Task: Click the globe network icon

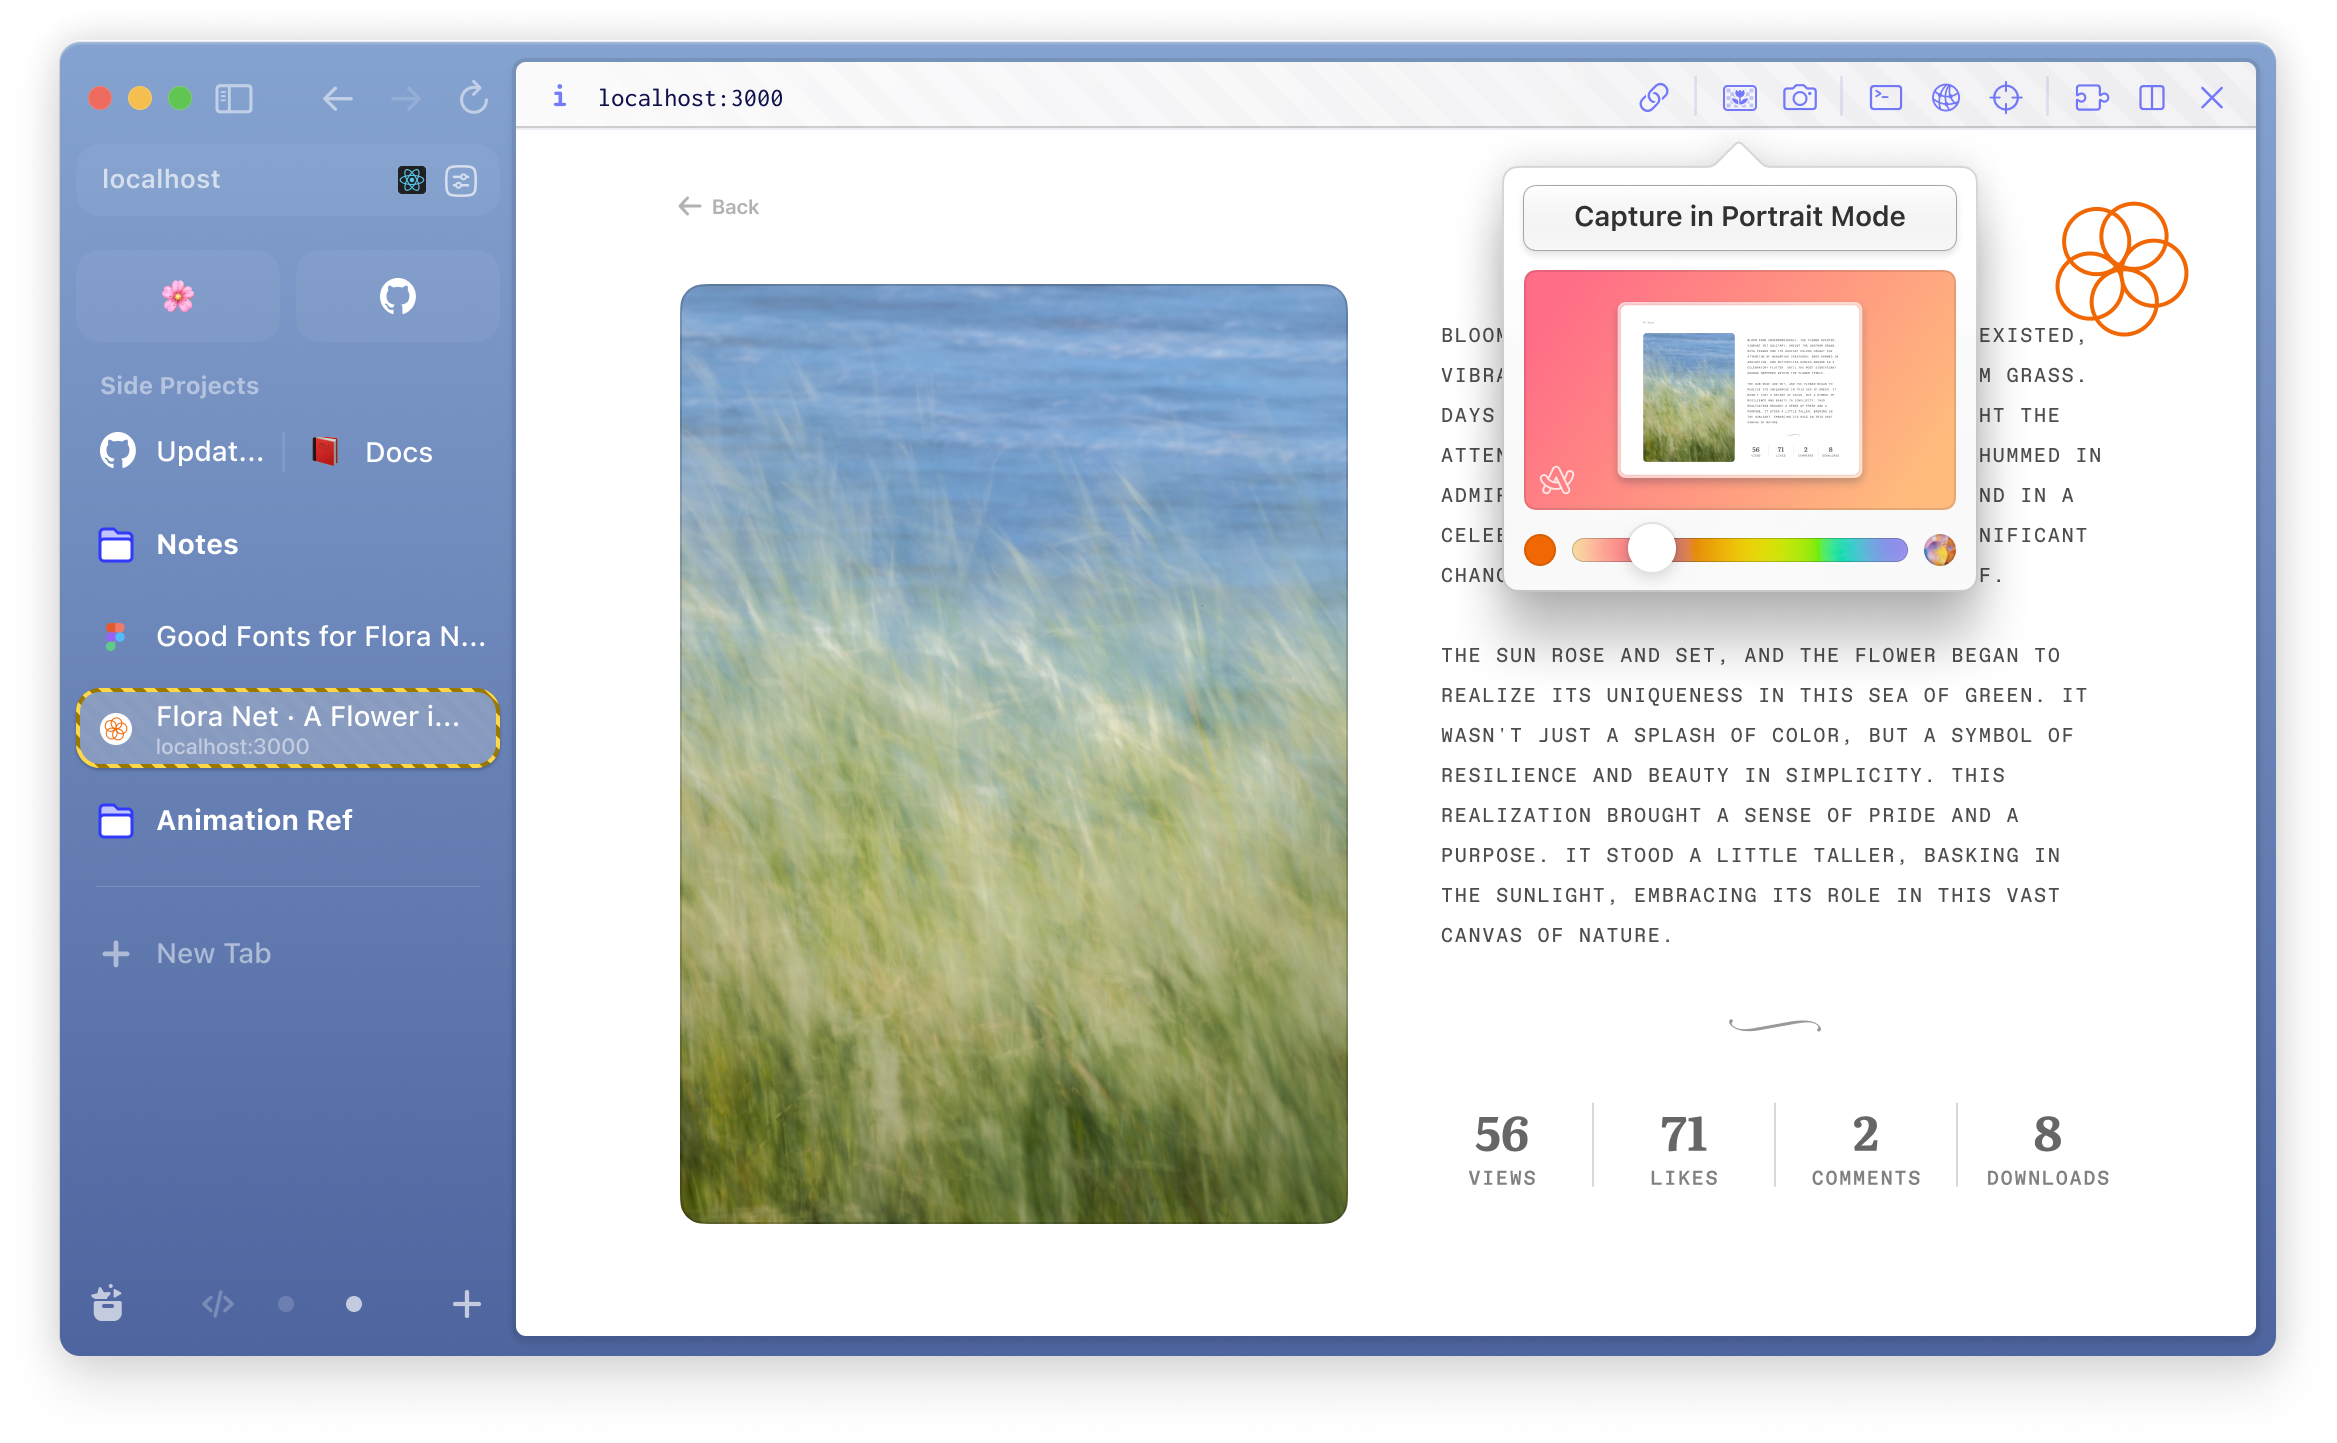Action: [1946, 98]
